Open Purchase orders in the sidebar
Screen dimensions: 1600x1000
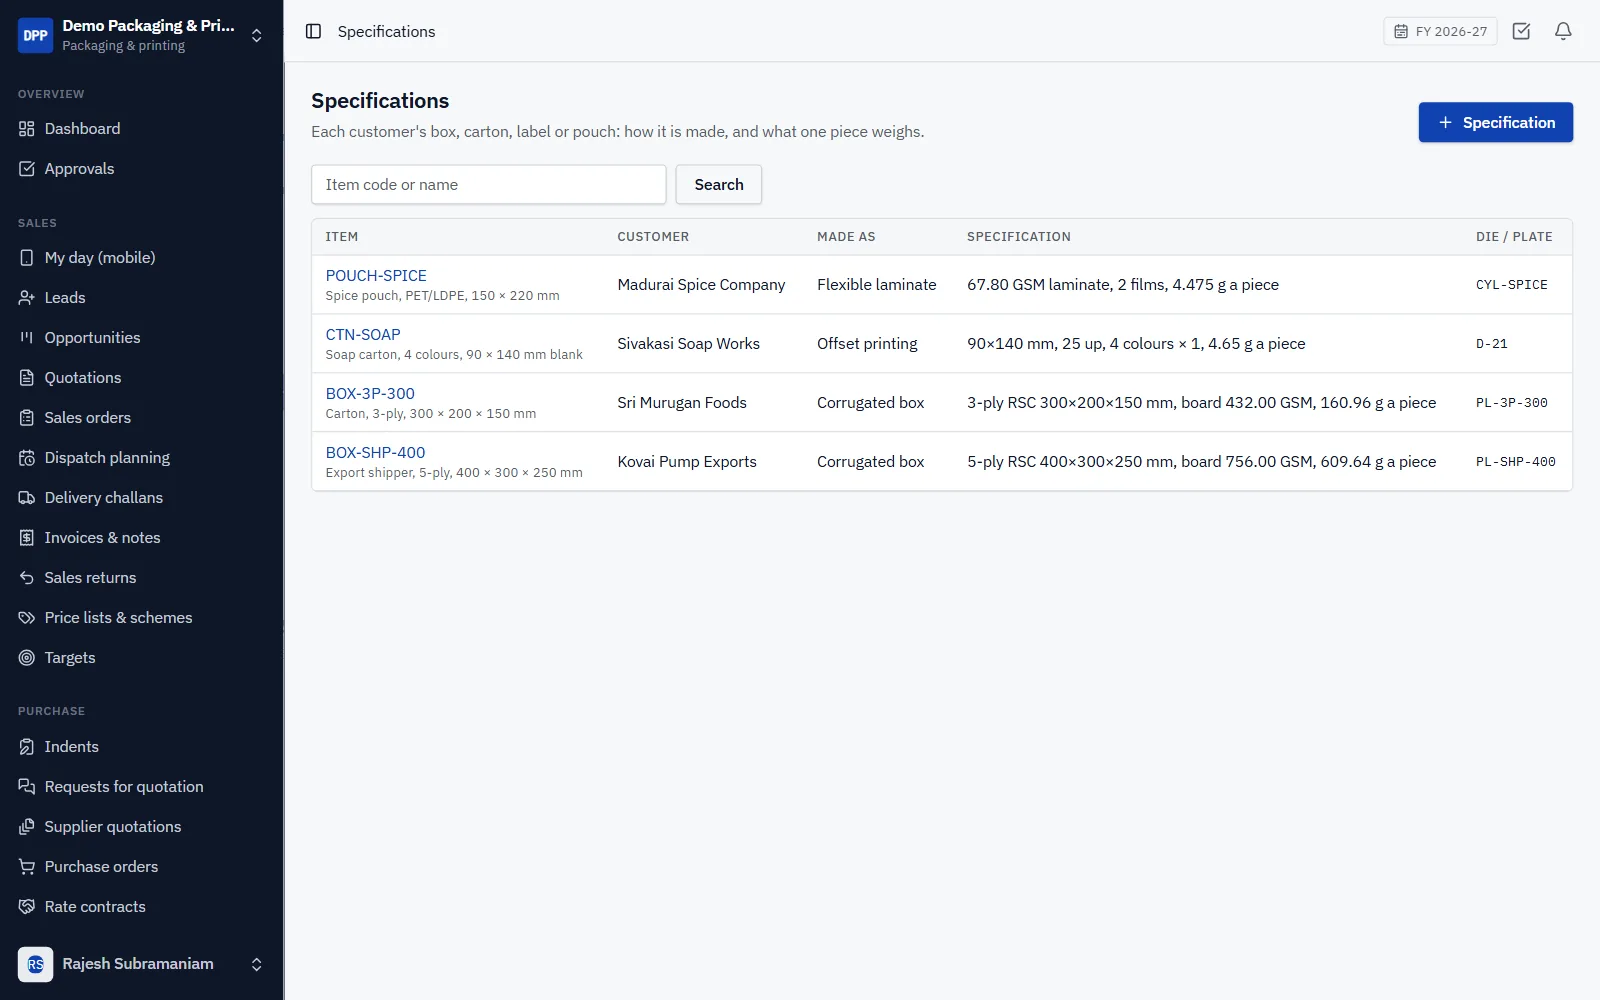pyautogui.click(x=101, y=867)
